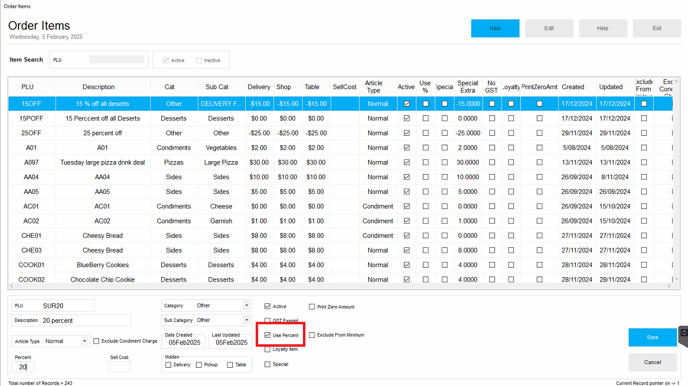
Task: Click the Created column header
Action: pos(573,87)
